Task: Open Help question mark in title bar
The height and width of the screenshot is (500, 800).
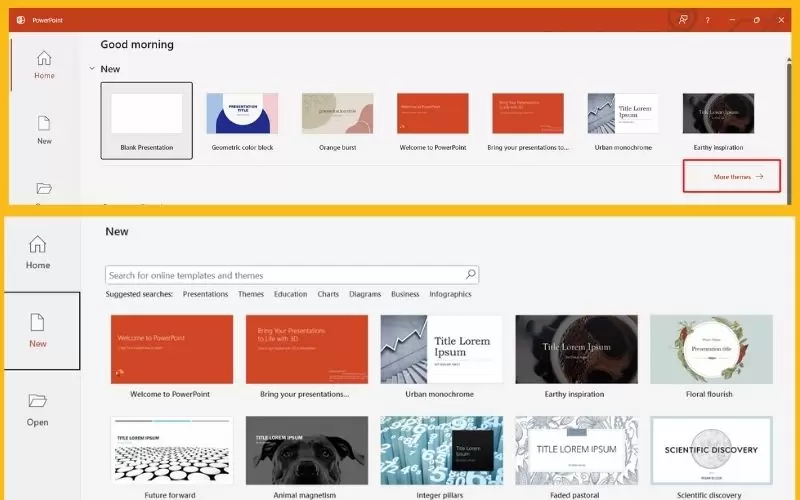Action: pos(707,20)
